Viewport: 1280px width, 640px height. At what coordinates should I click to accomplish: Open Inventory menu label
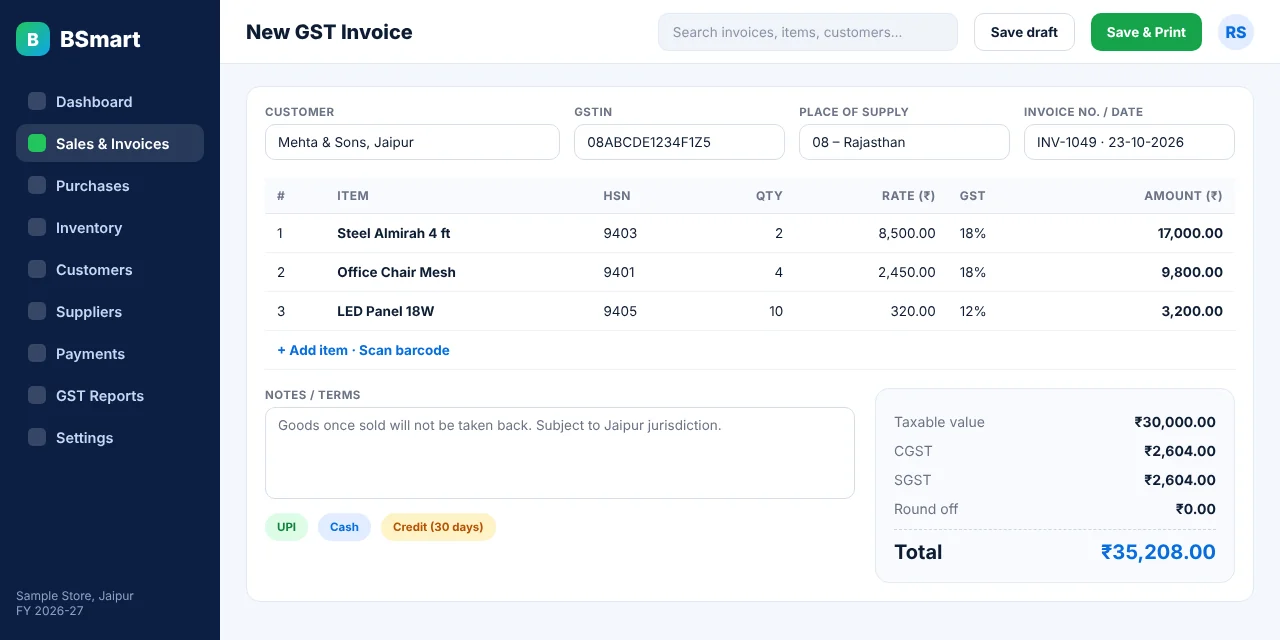pos(89,228)
